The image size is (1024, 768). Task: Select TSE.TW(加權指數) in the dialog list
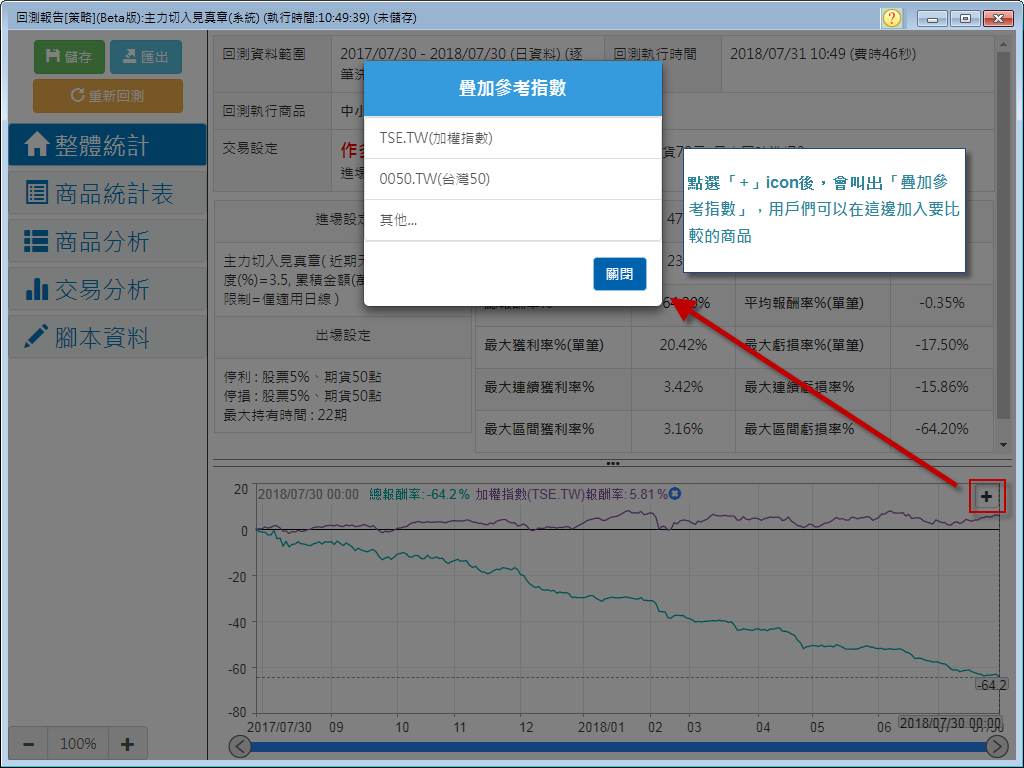[x=512, y=138]
